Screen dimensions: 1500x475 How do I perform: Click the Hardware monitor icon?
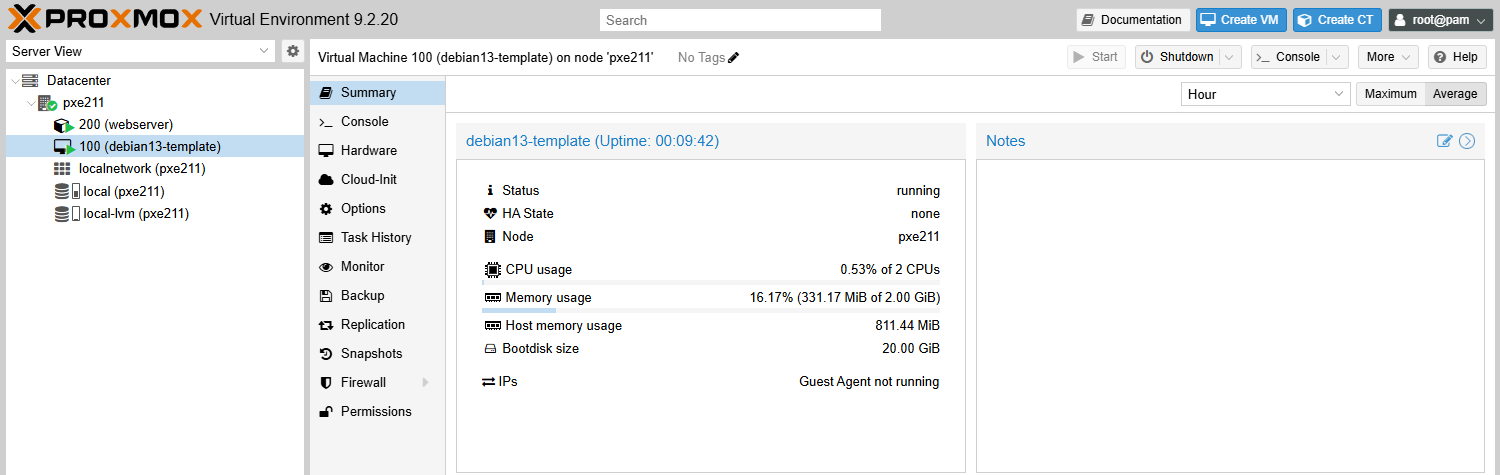(325, 150)
